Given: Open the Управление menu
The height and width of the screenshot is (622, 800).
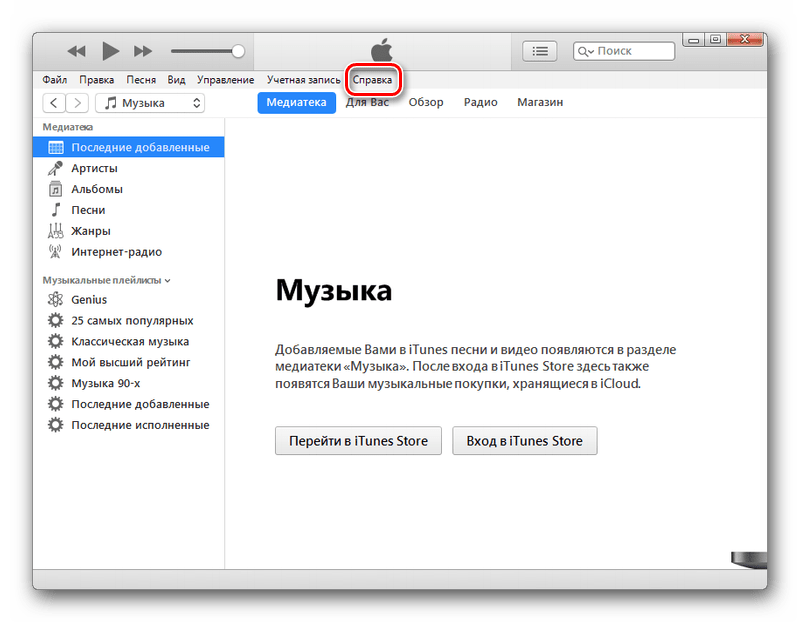Looking at the screenshot, I should tap(226, 80).
